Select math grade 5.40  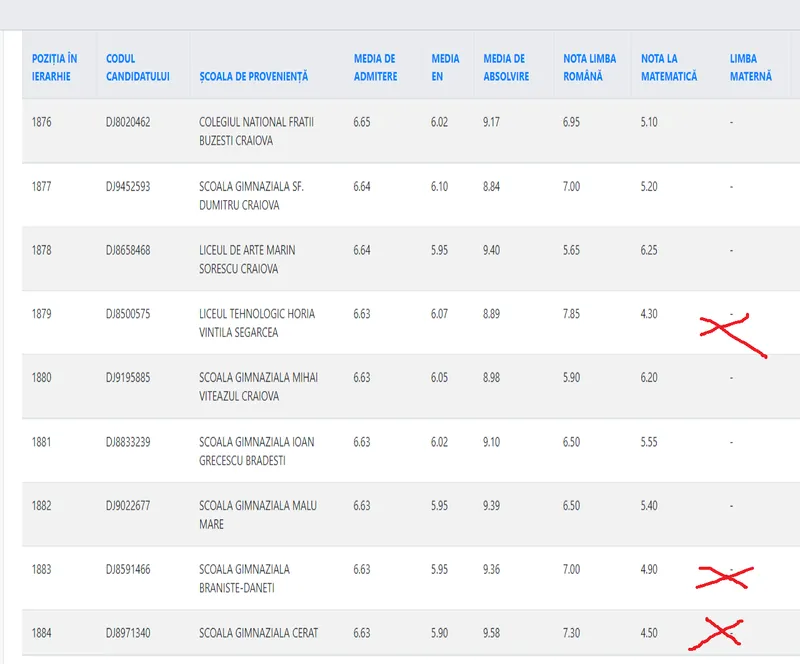pyautogui.click(x=649, y=506)
